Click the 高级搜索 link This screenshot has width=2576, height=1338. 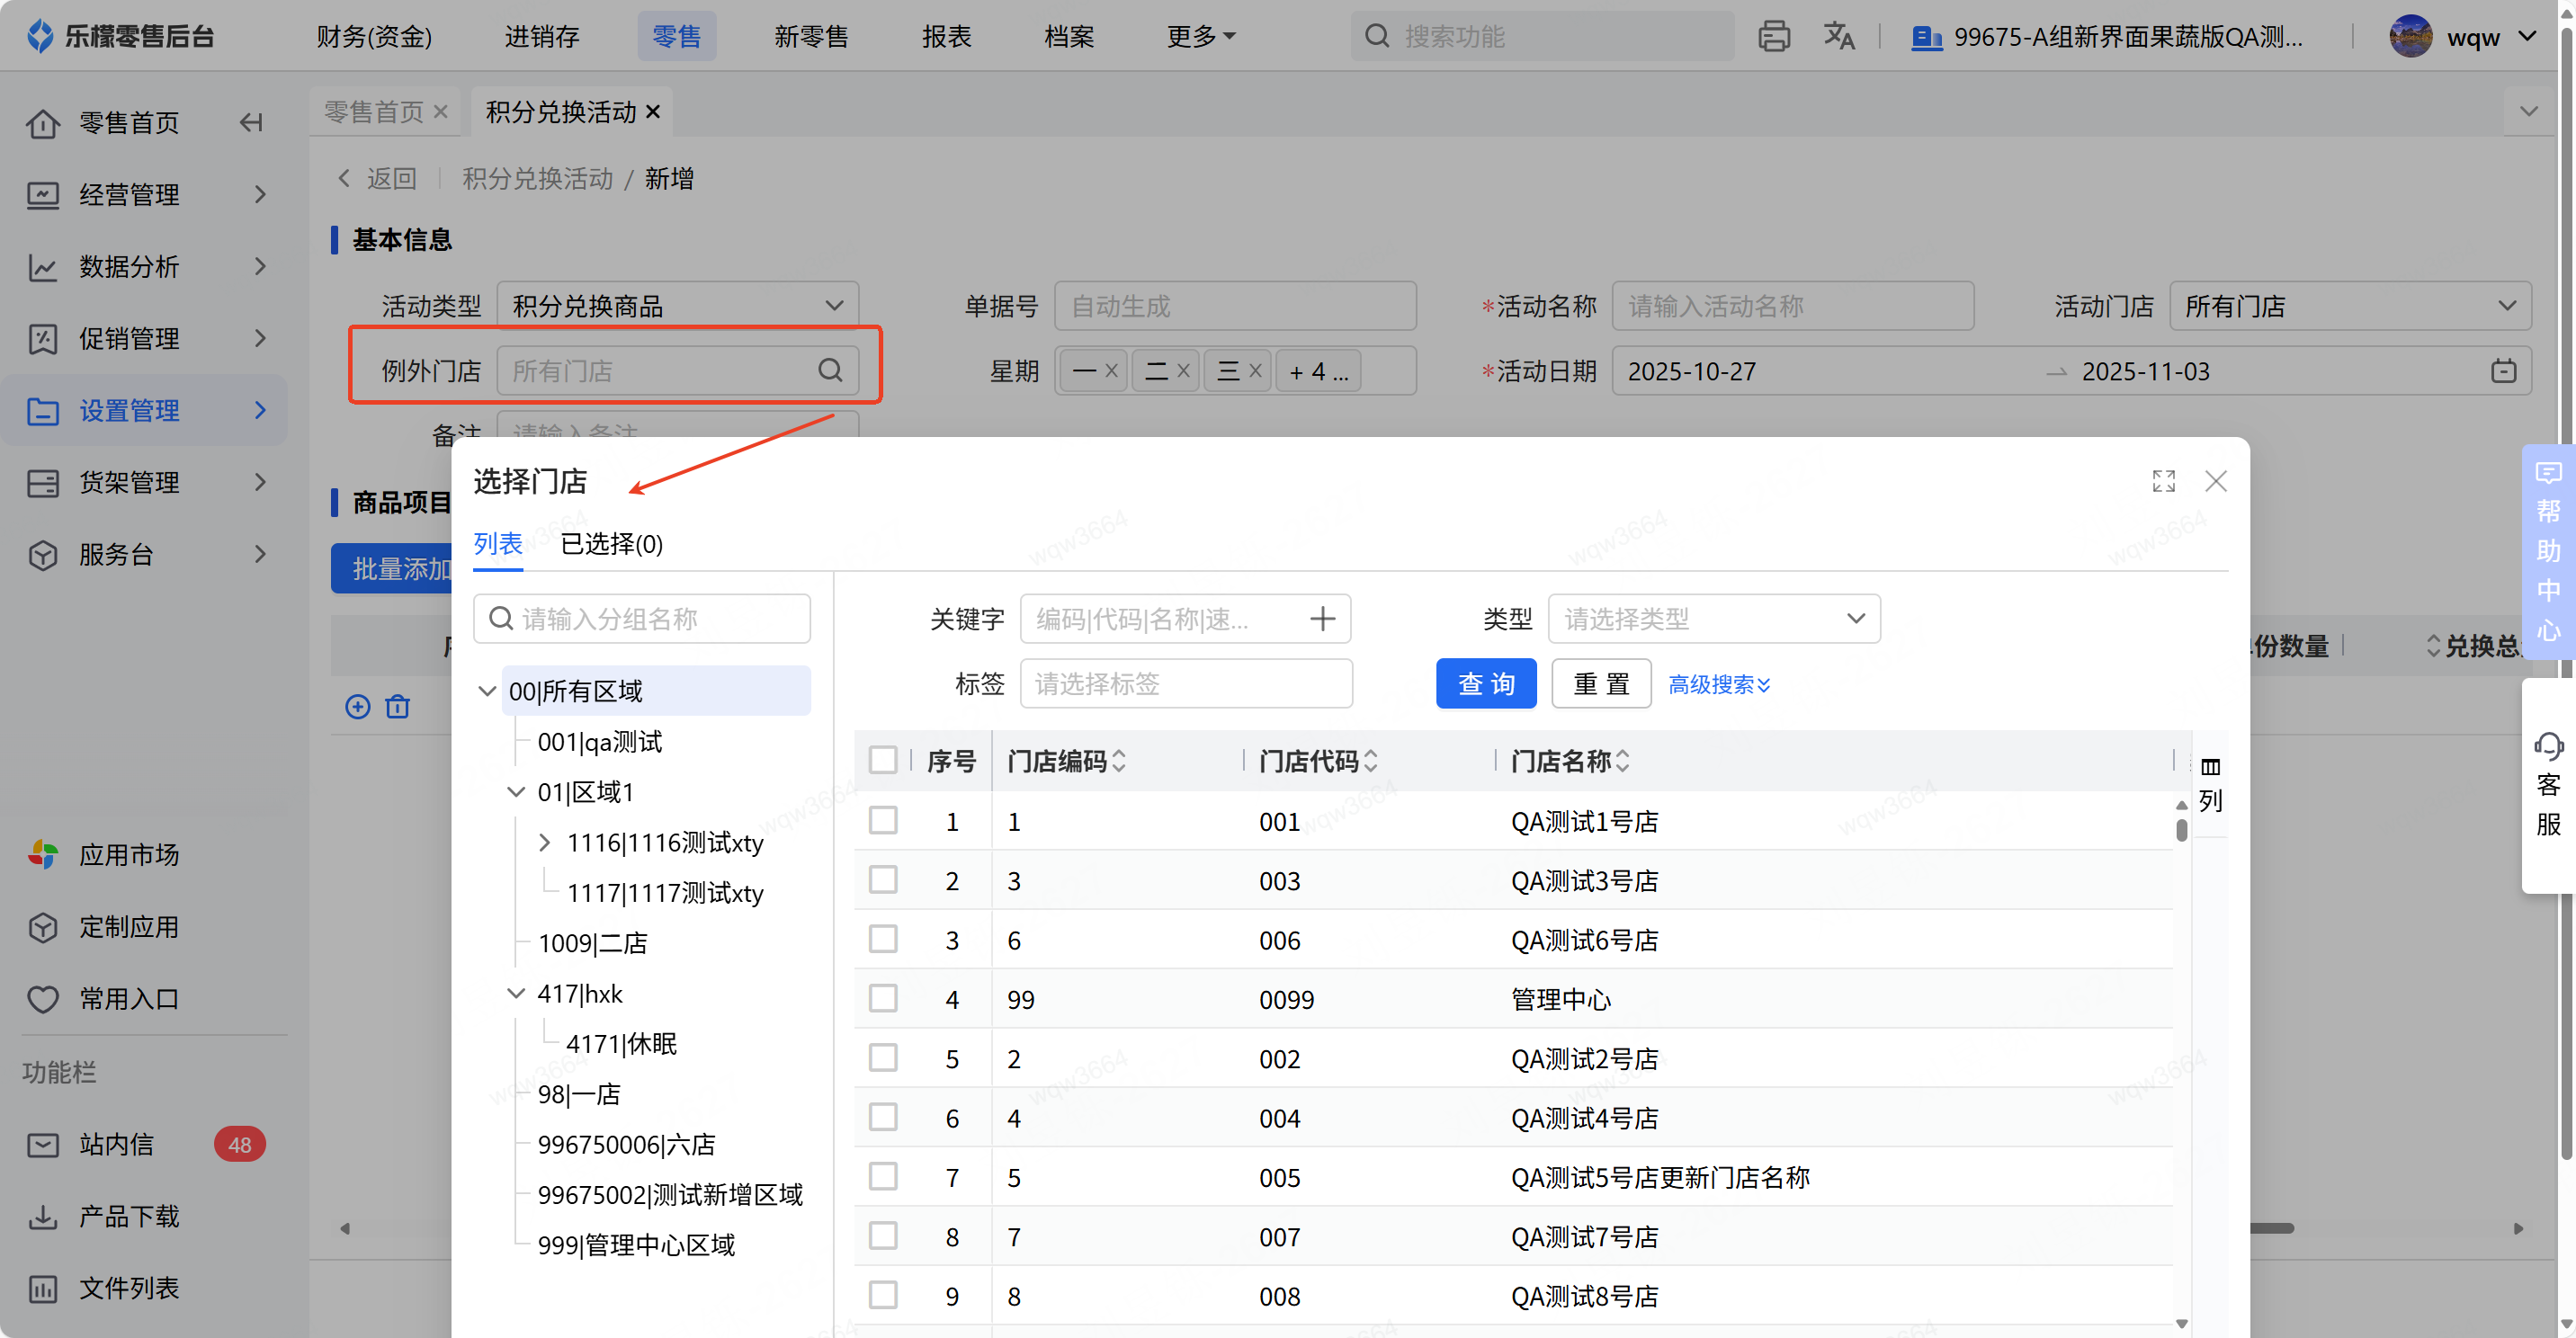(1718, 684)
